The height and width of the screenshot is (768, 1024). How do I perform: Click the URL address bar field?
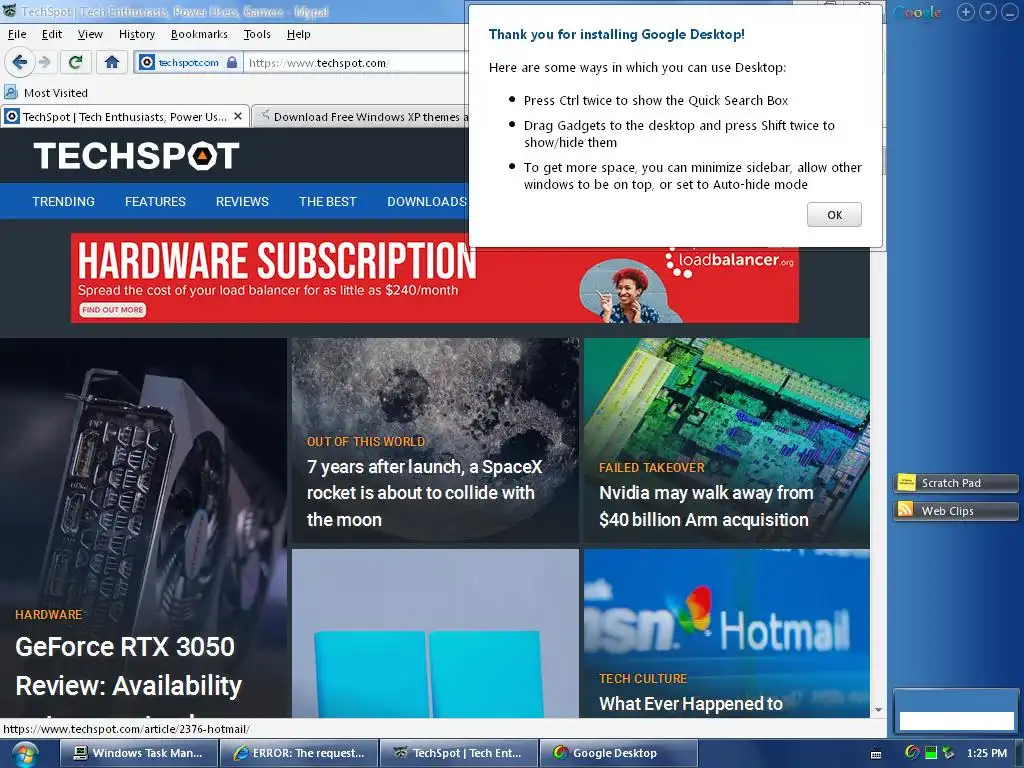(x=356, y=63)
